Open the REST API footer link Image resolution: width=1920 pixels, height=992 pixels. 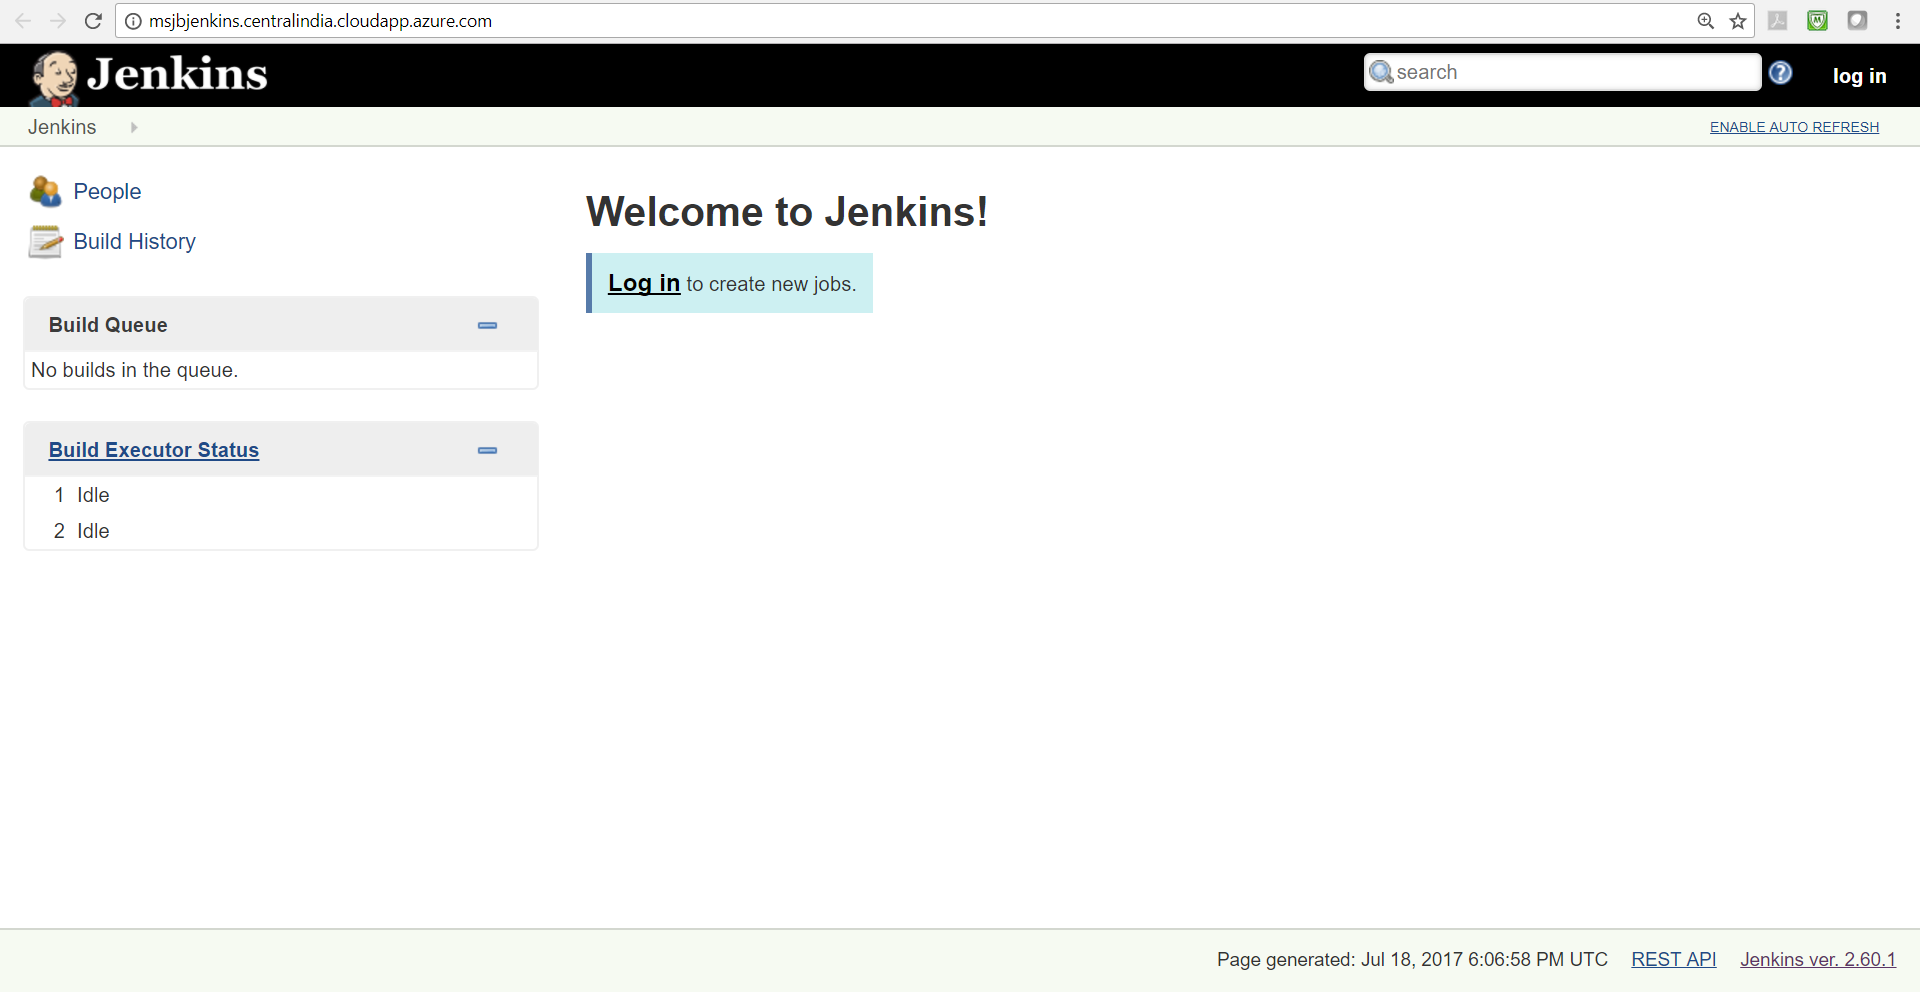pyautogui.click(x=1673, y=959)
